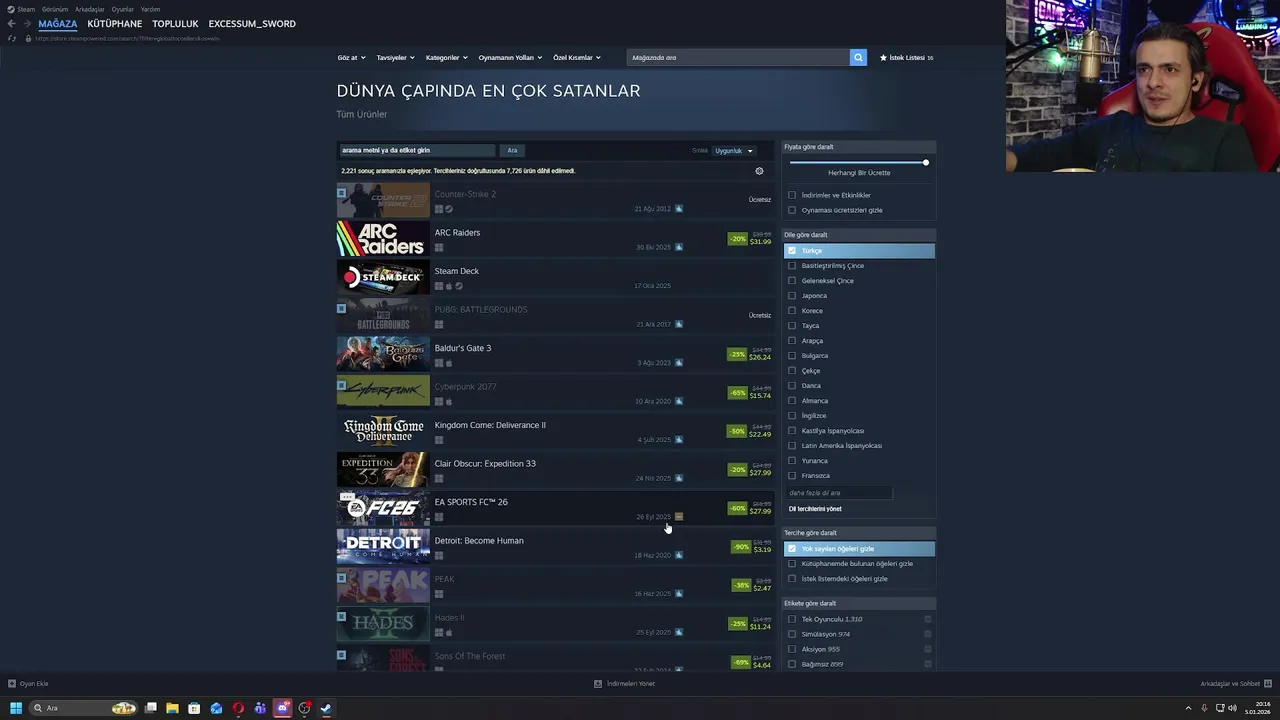Open the search preferences gear icon
Screen dimensions: 1280x720
759,171
